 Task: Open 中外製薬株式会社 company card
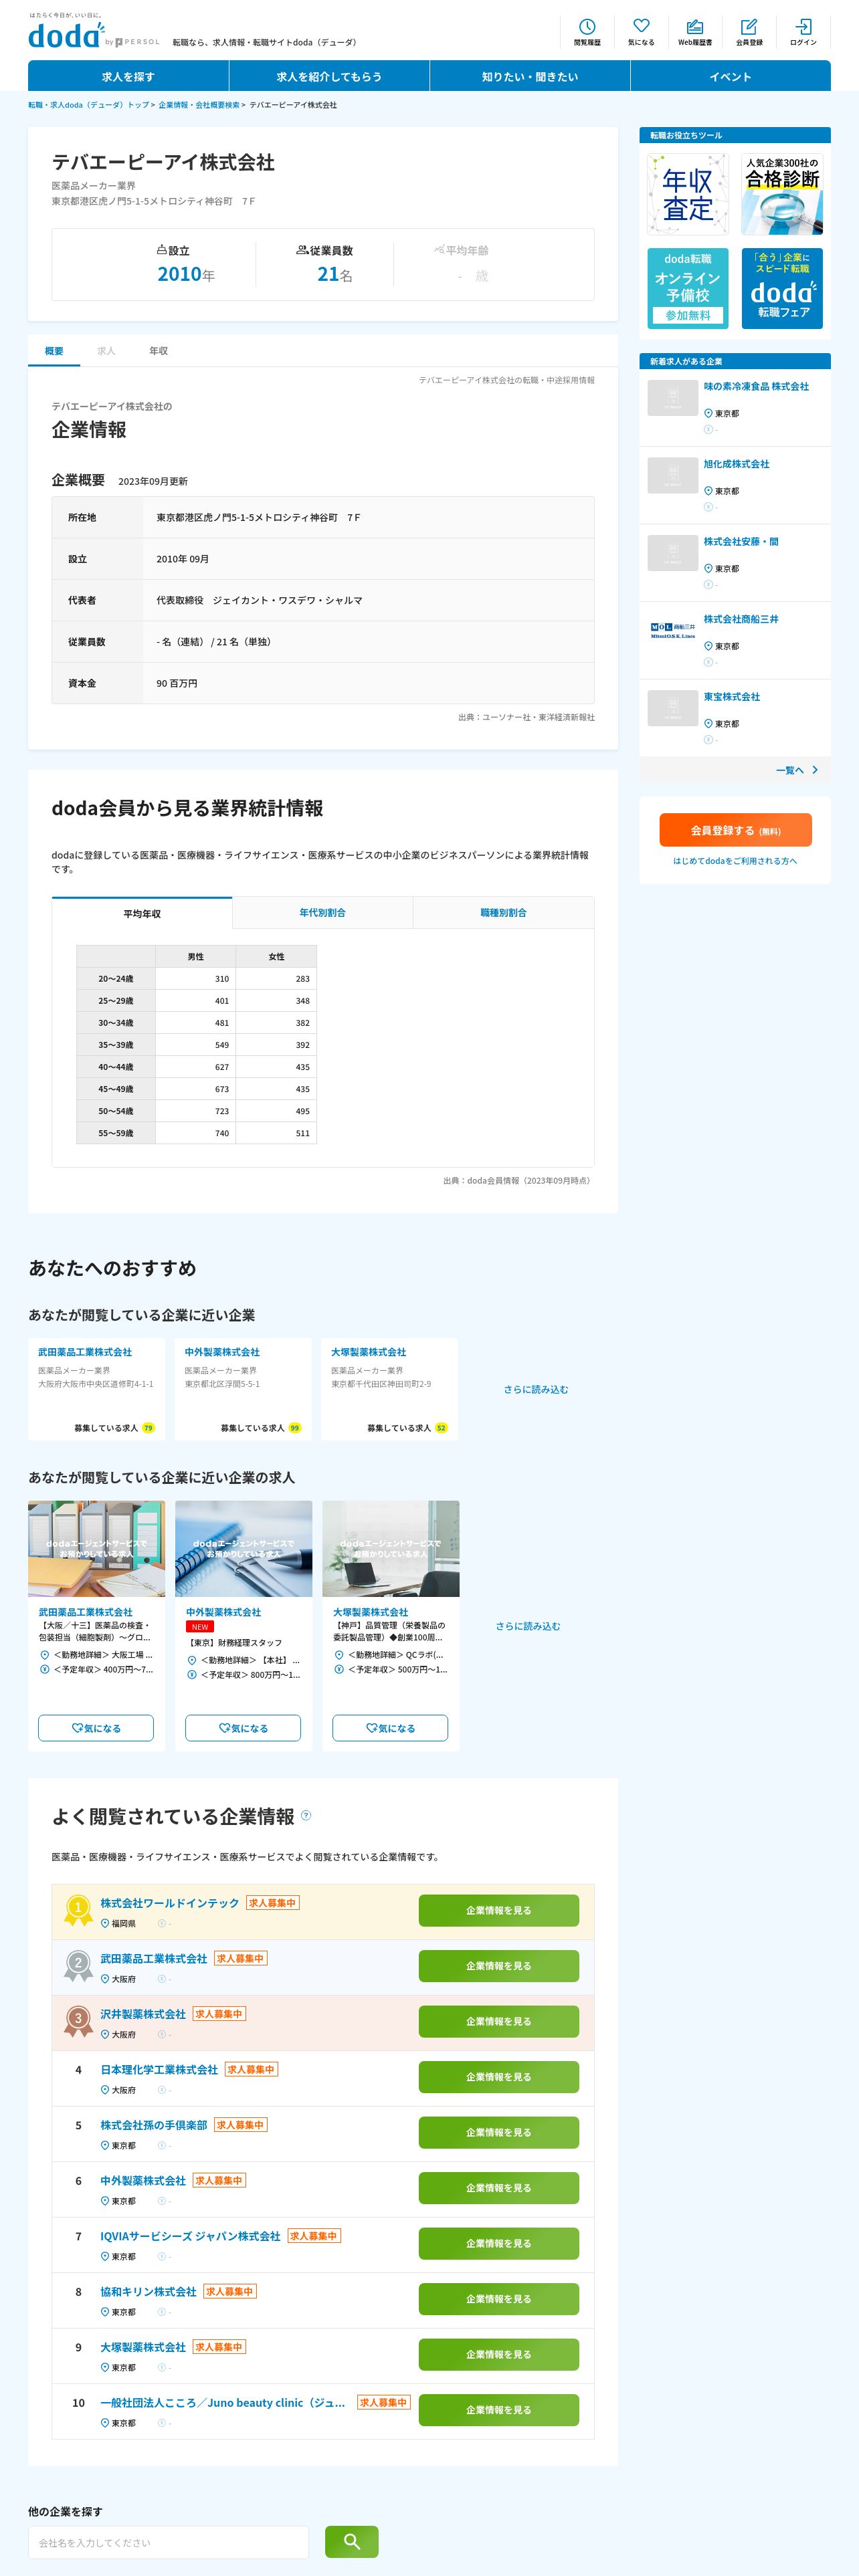click(243, 1389)
